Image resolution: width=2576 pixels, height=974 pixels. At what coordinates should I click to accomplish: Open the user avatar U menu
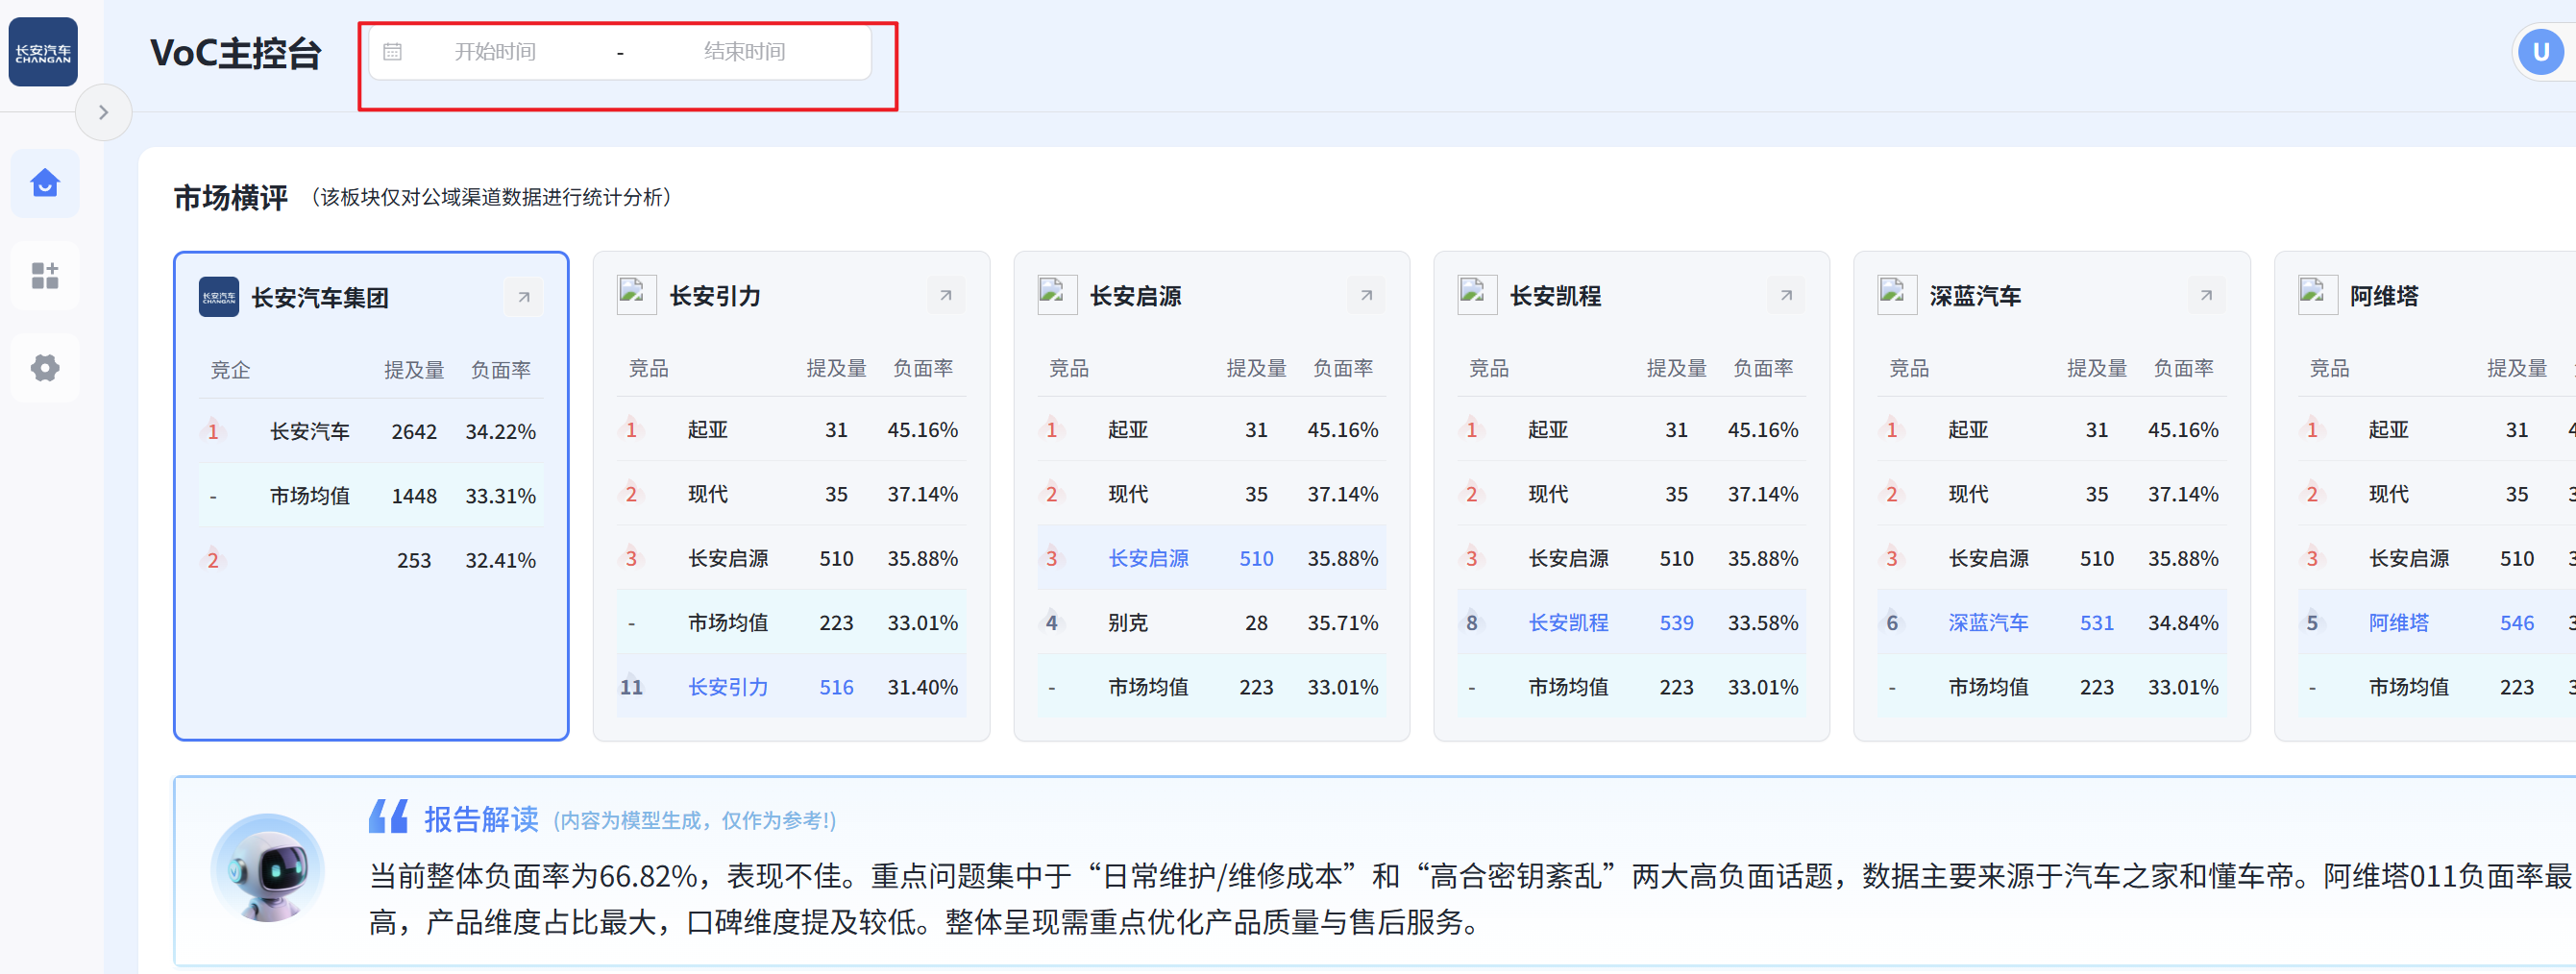(x=2540, y=52)
